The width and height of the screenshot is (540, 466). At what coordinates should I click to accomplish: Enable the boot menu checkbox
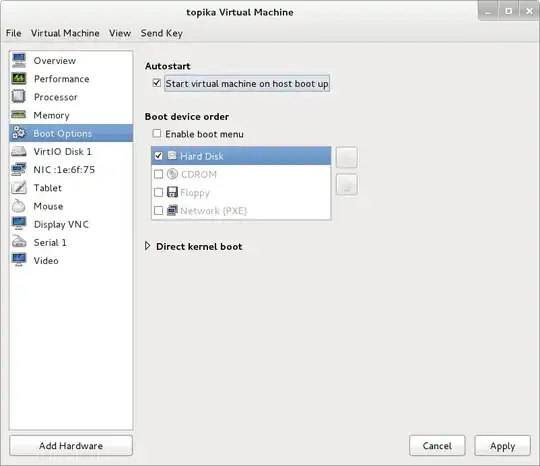click(x=157, y=134)
